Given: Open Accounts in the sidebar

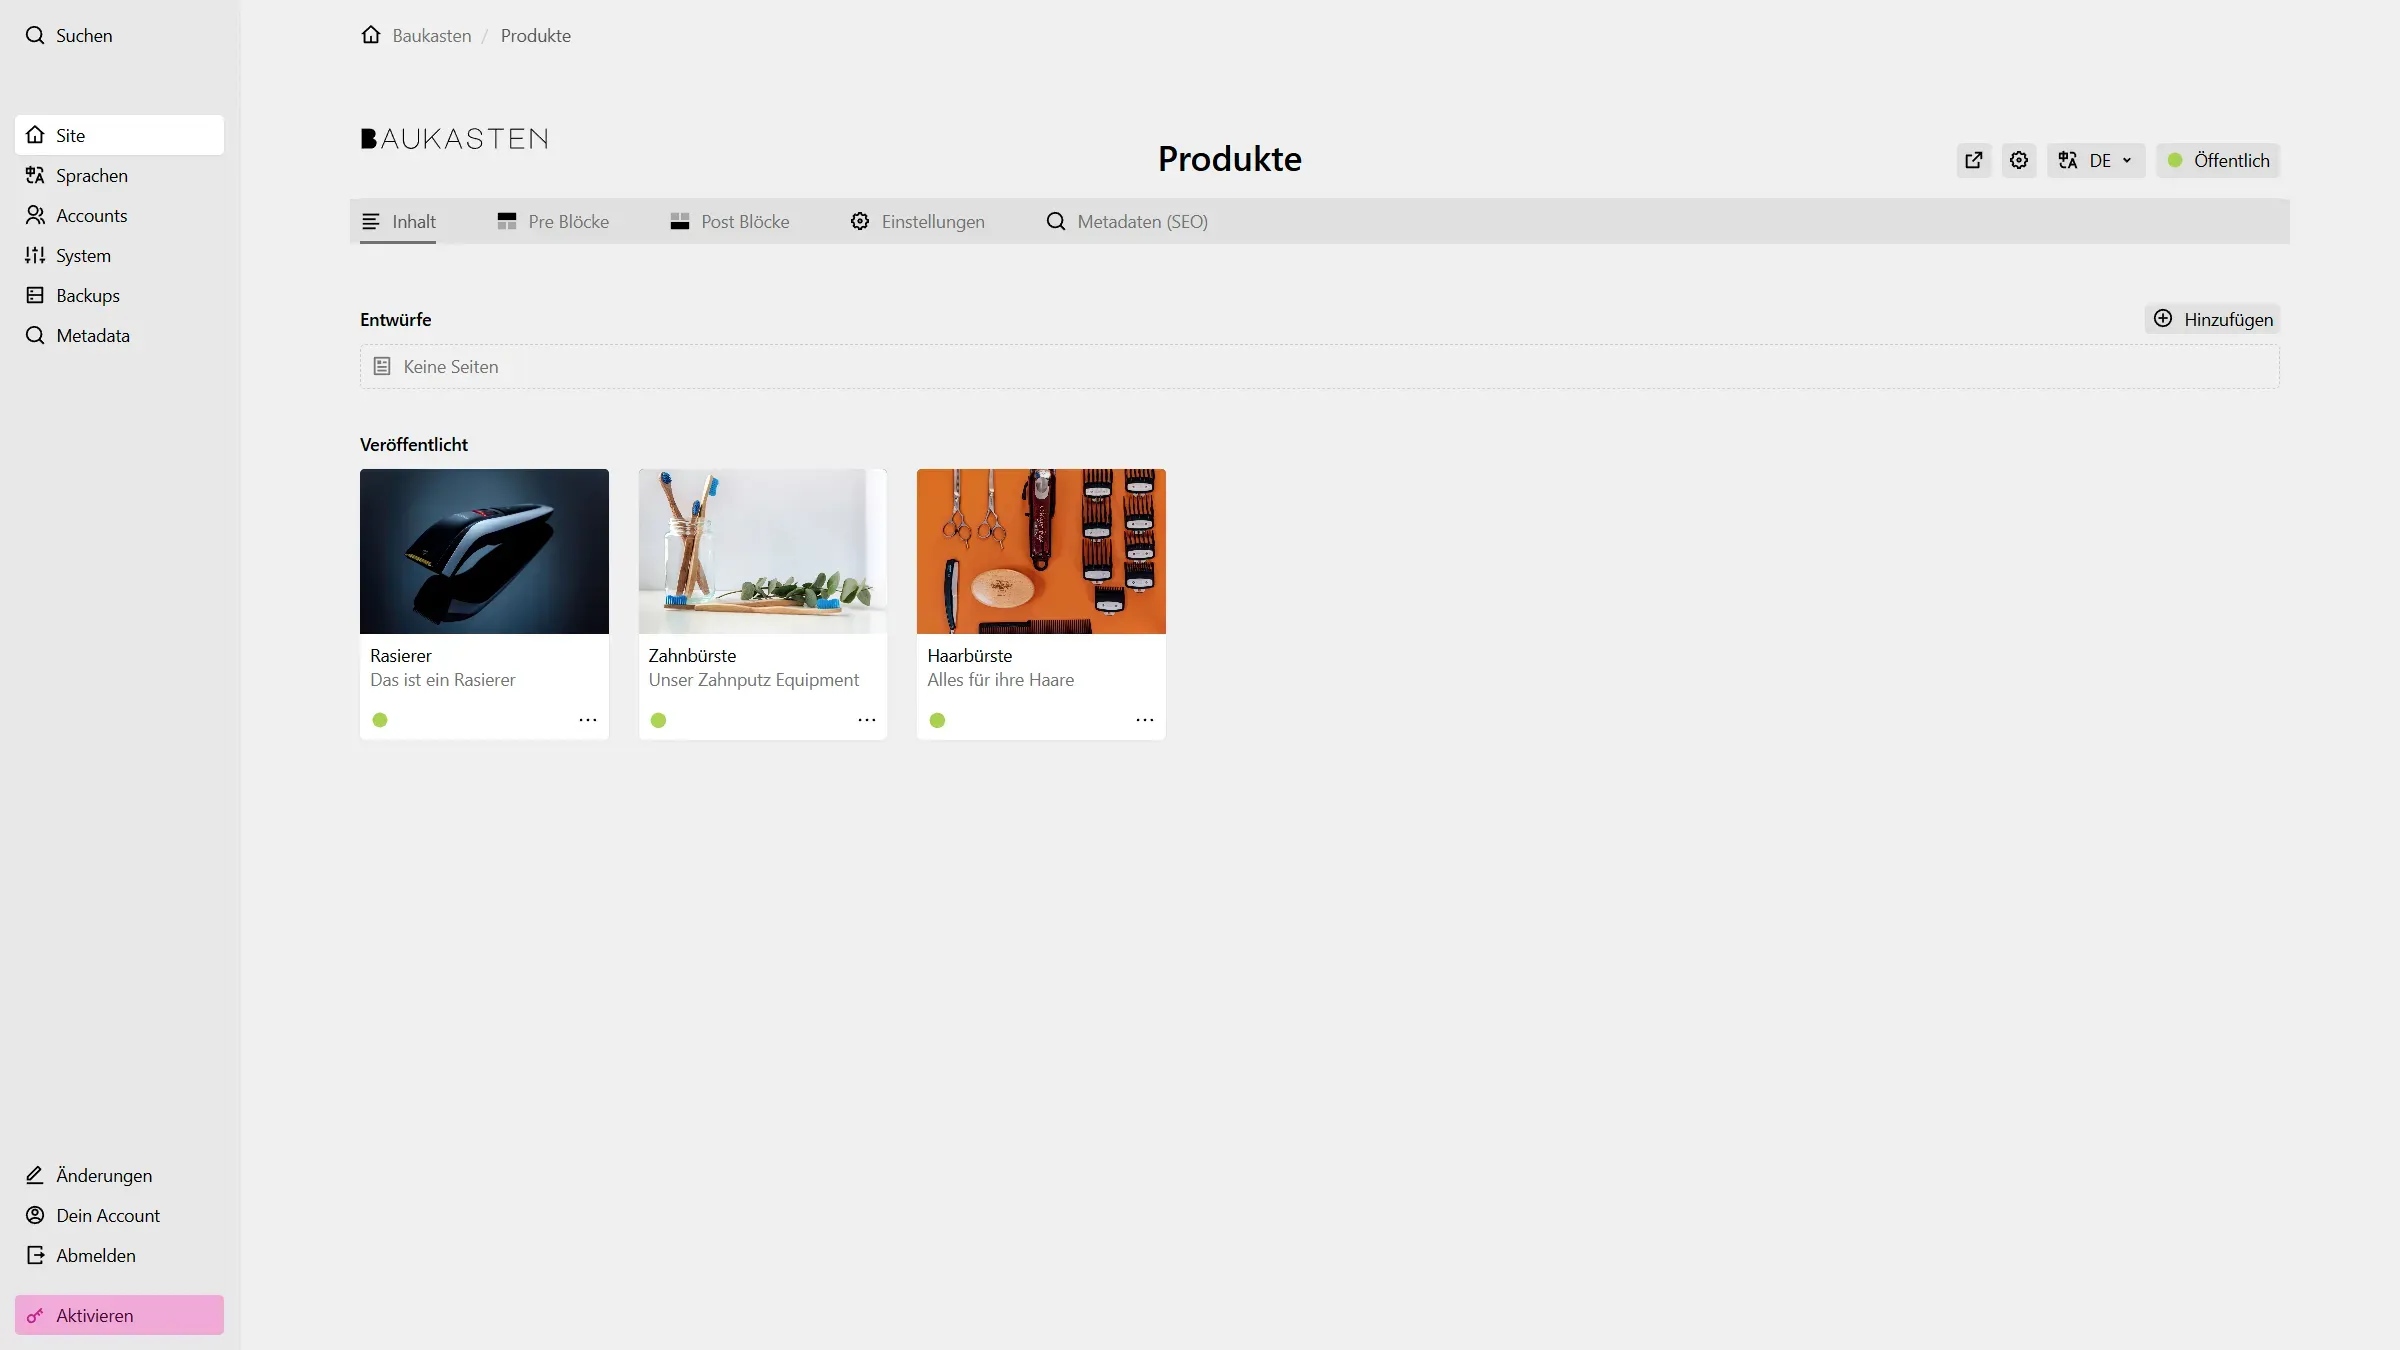Looking at the screenshot, I should 91,215.
